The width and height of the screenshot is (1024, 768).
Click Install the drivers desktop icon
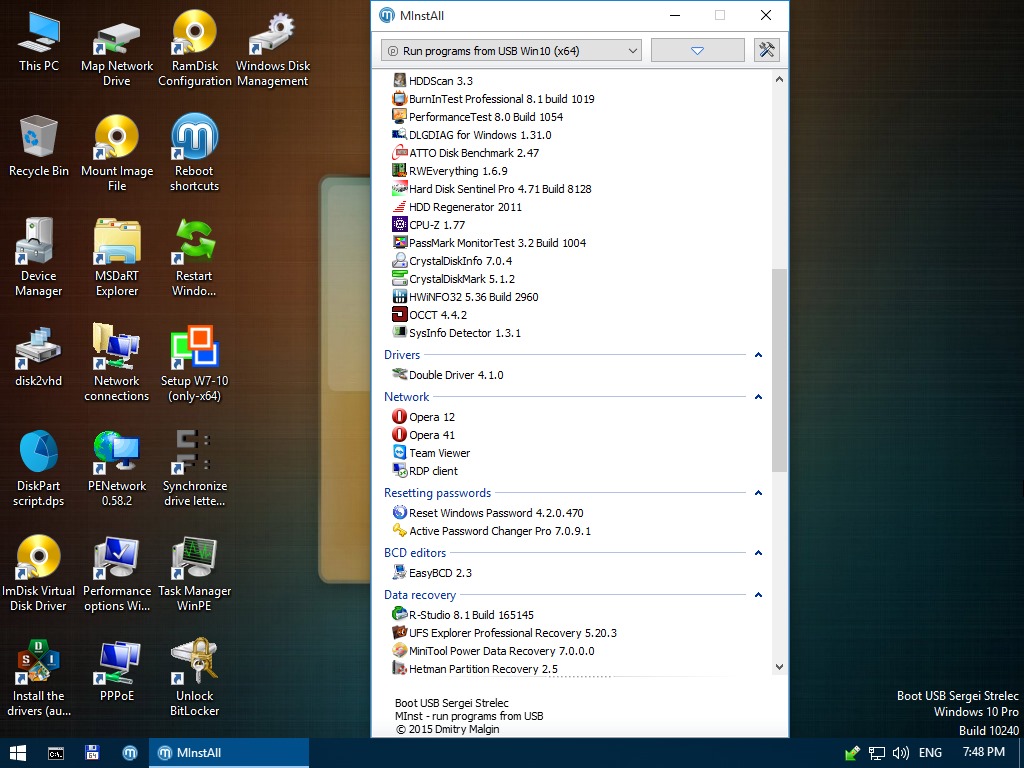coord(39,679)
